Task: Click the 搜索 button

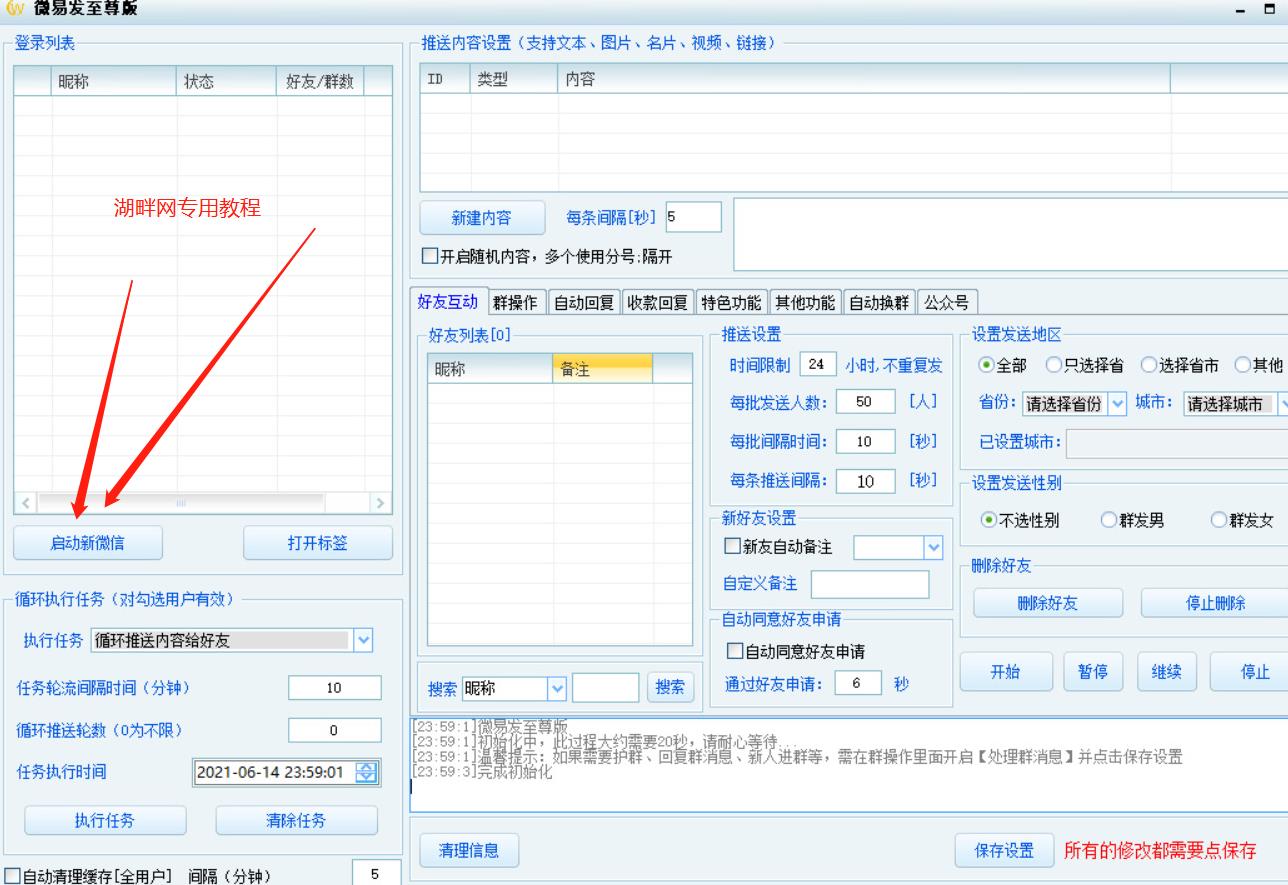Action: 671,688
